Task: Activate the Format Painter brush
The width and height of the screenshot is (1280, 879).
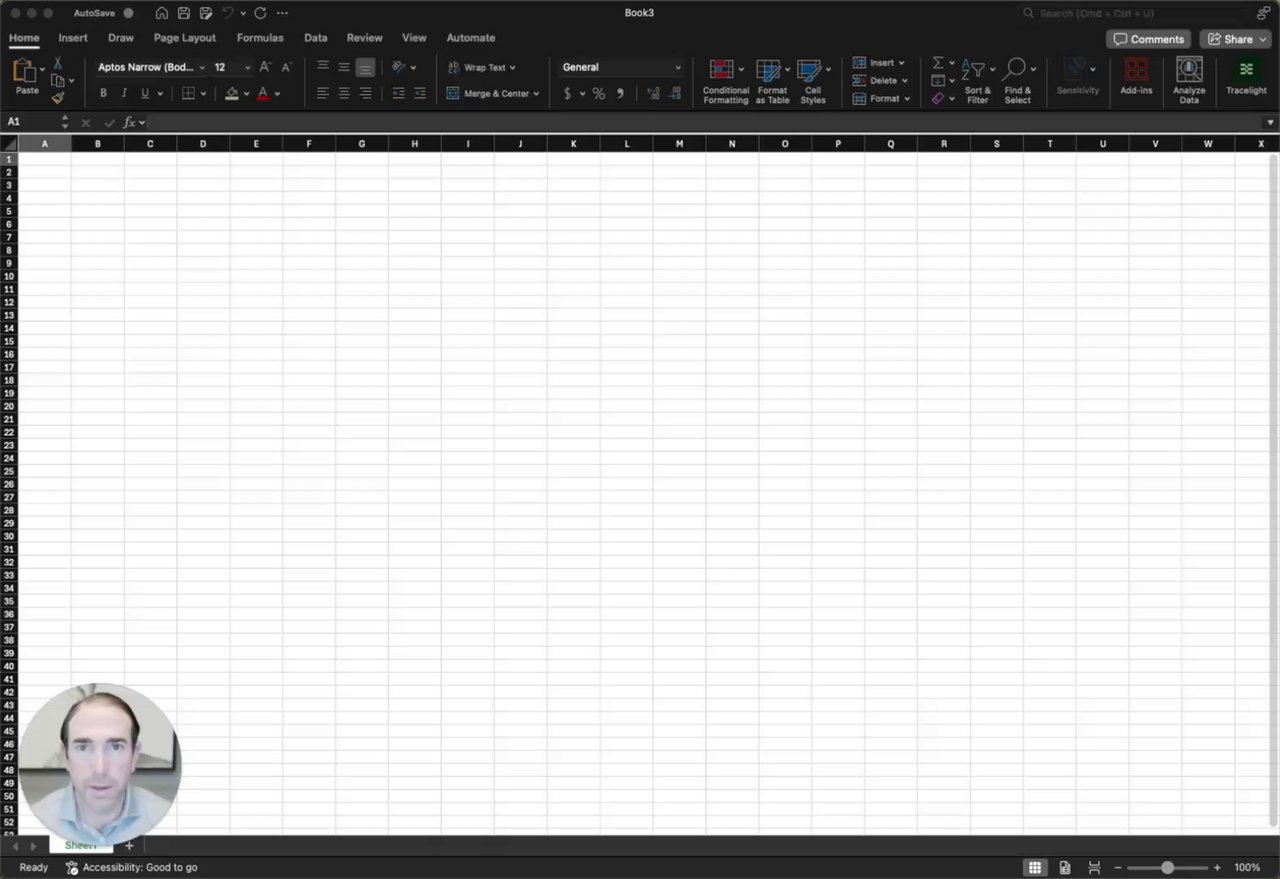Action: (58, 98)
